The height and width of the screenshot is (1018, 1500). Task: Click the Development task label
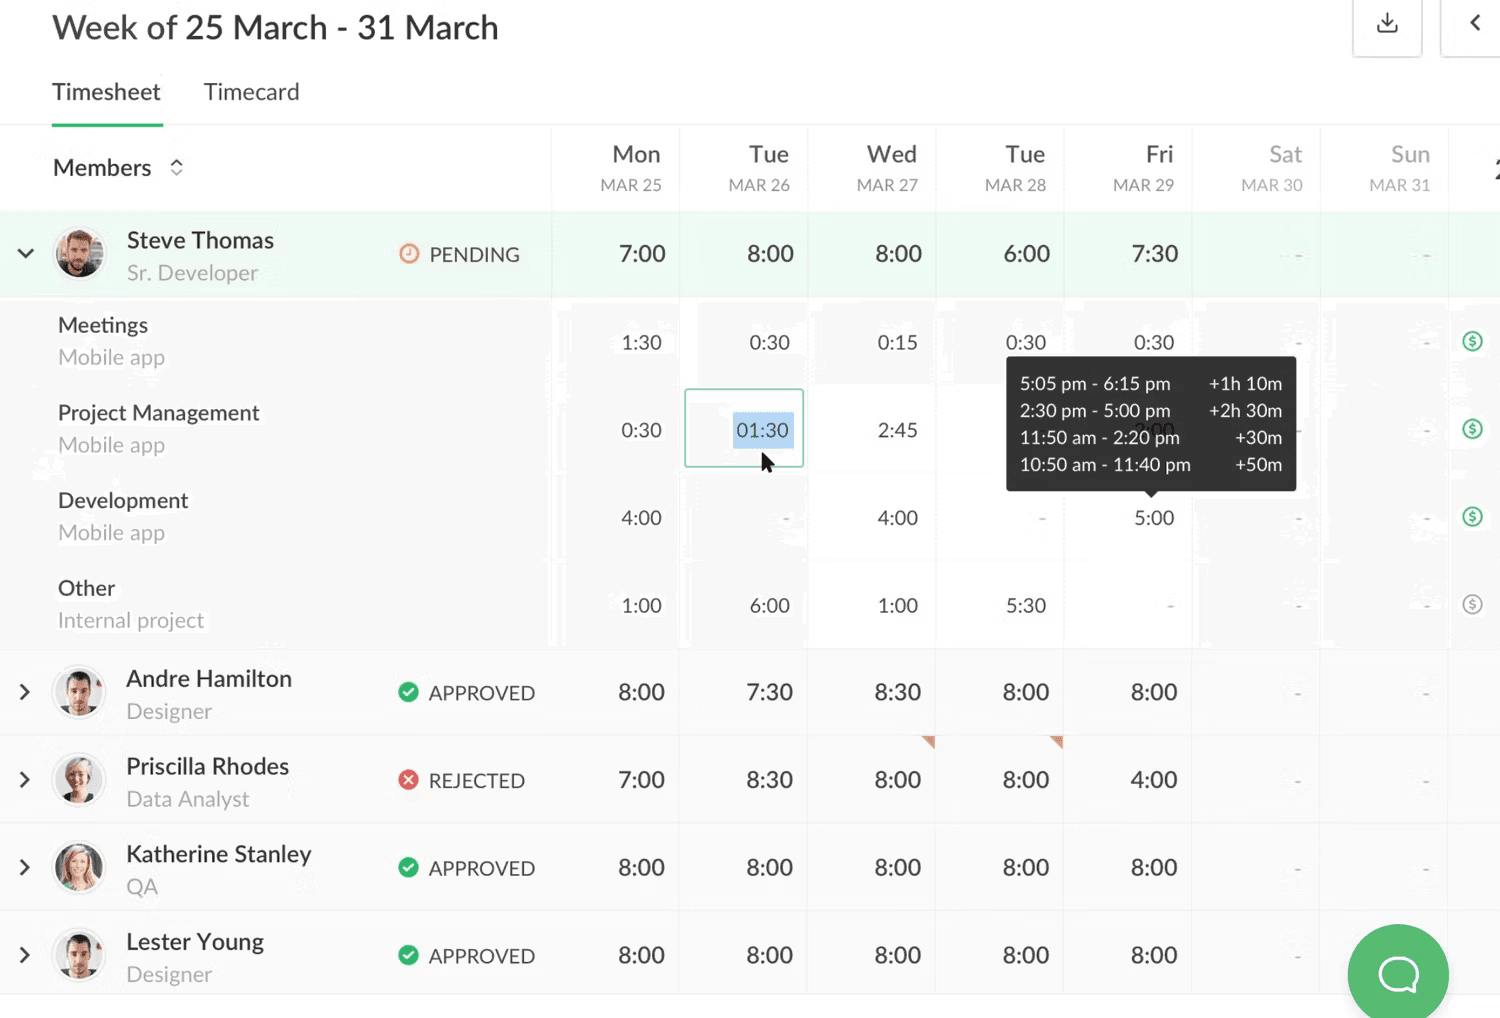point(123,500)
